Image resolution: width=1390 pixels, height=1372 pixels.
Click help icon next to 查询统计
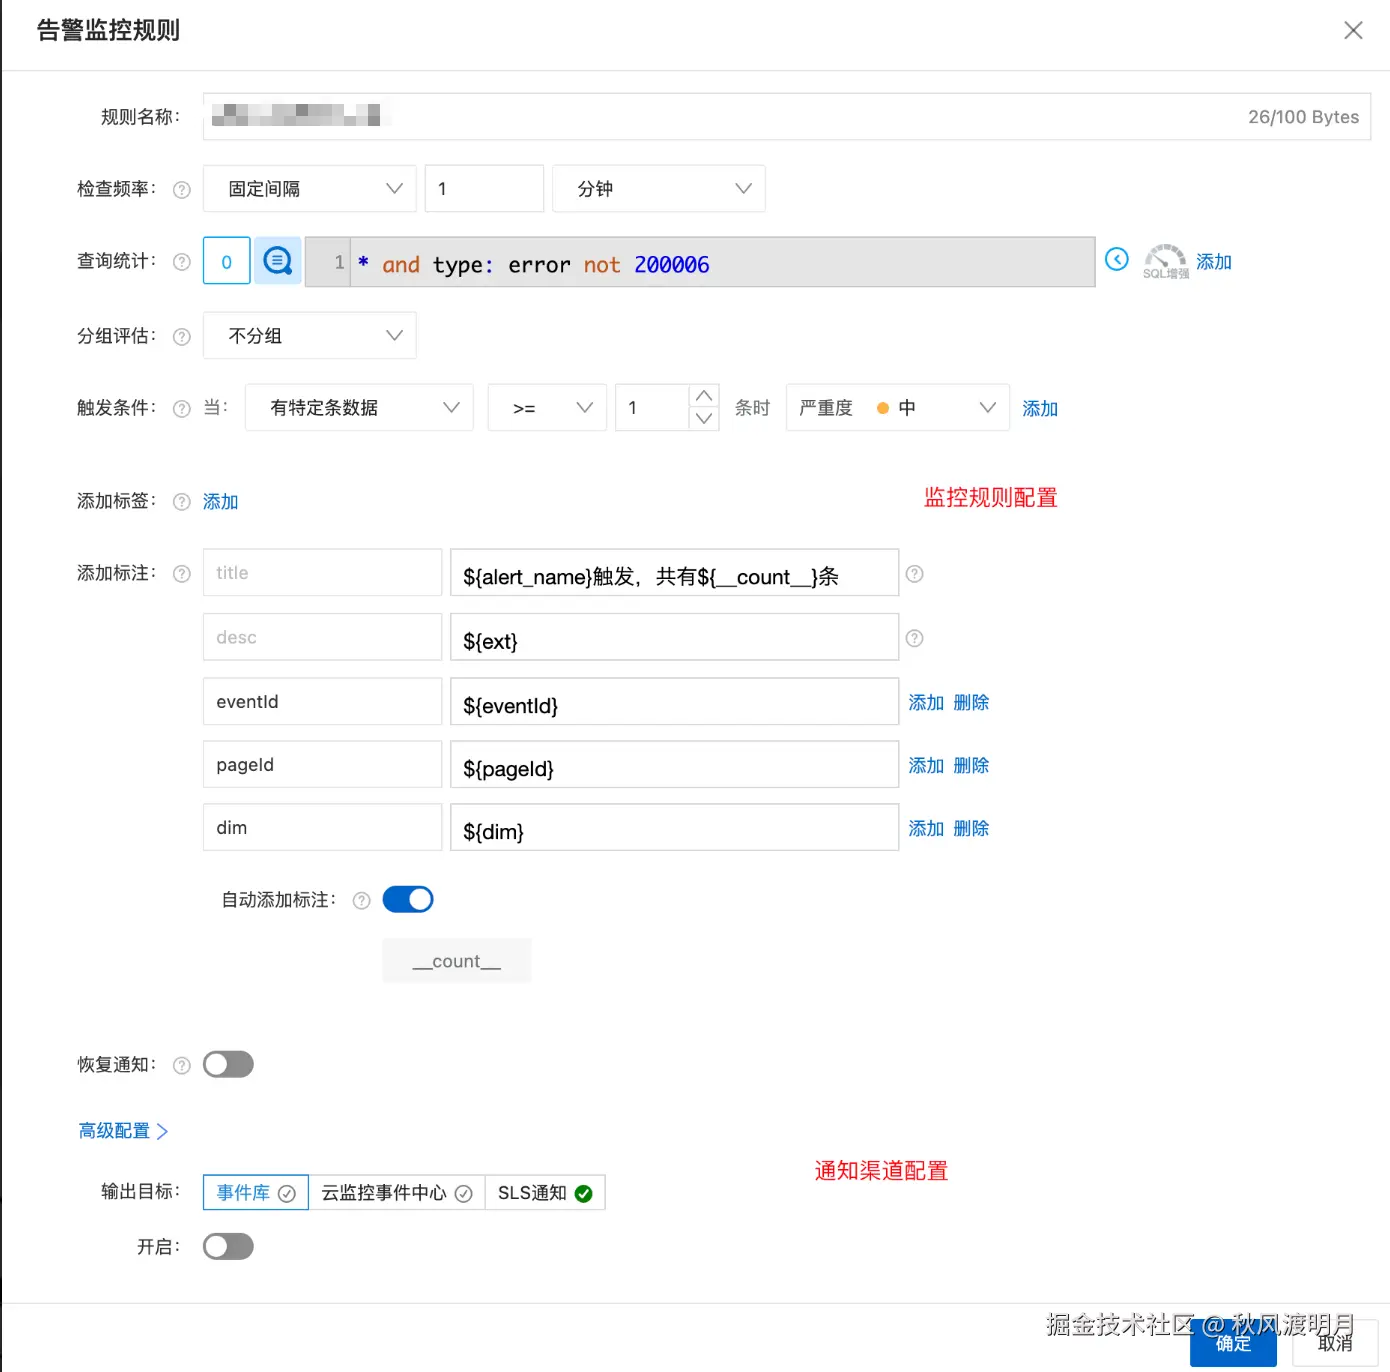182,262
